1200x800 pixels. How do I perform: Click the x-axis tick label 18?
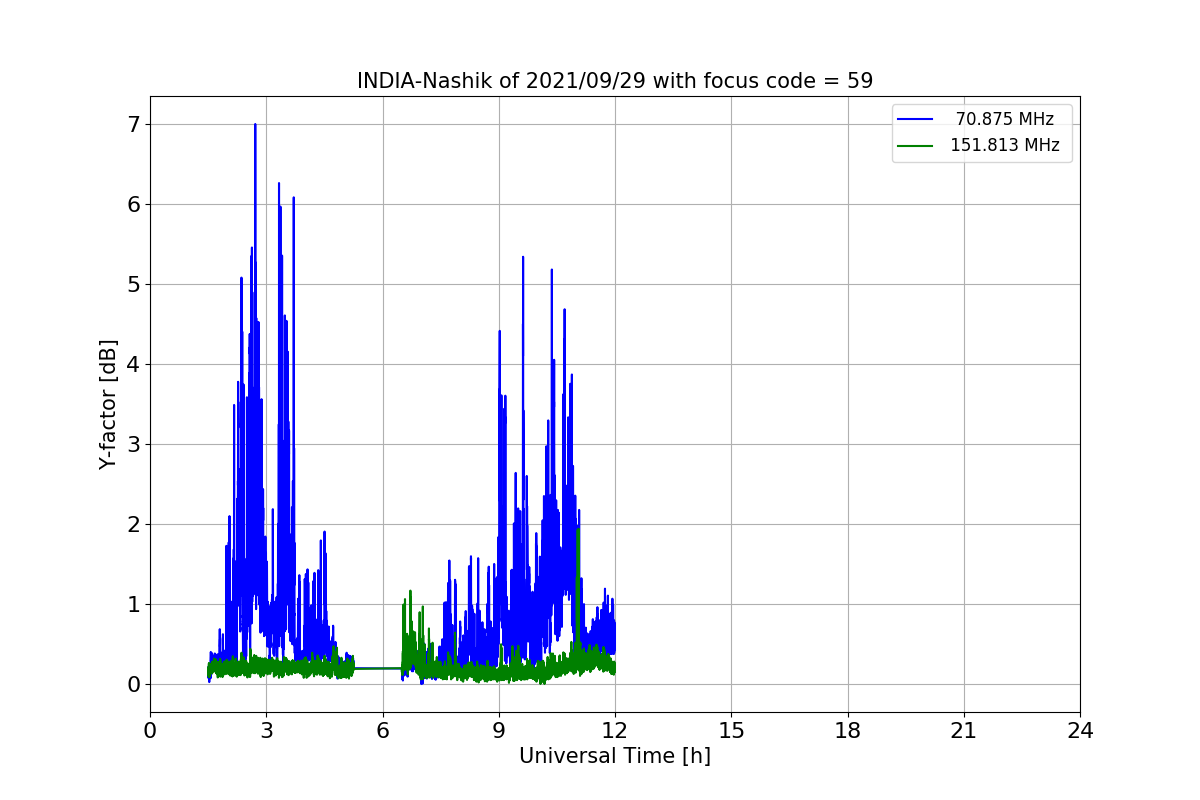[848, 731]
